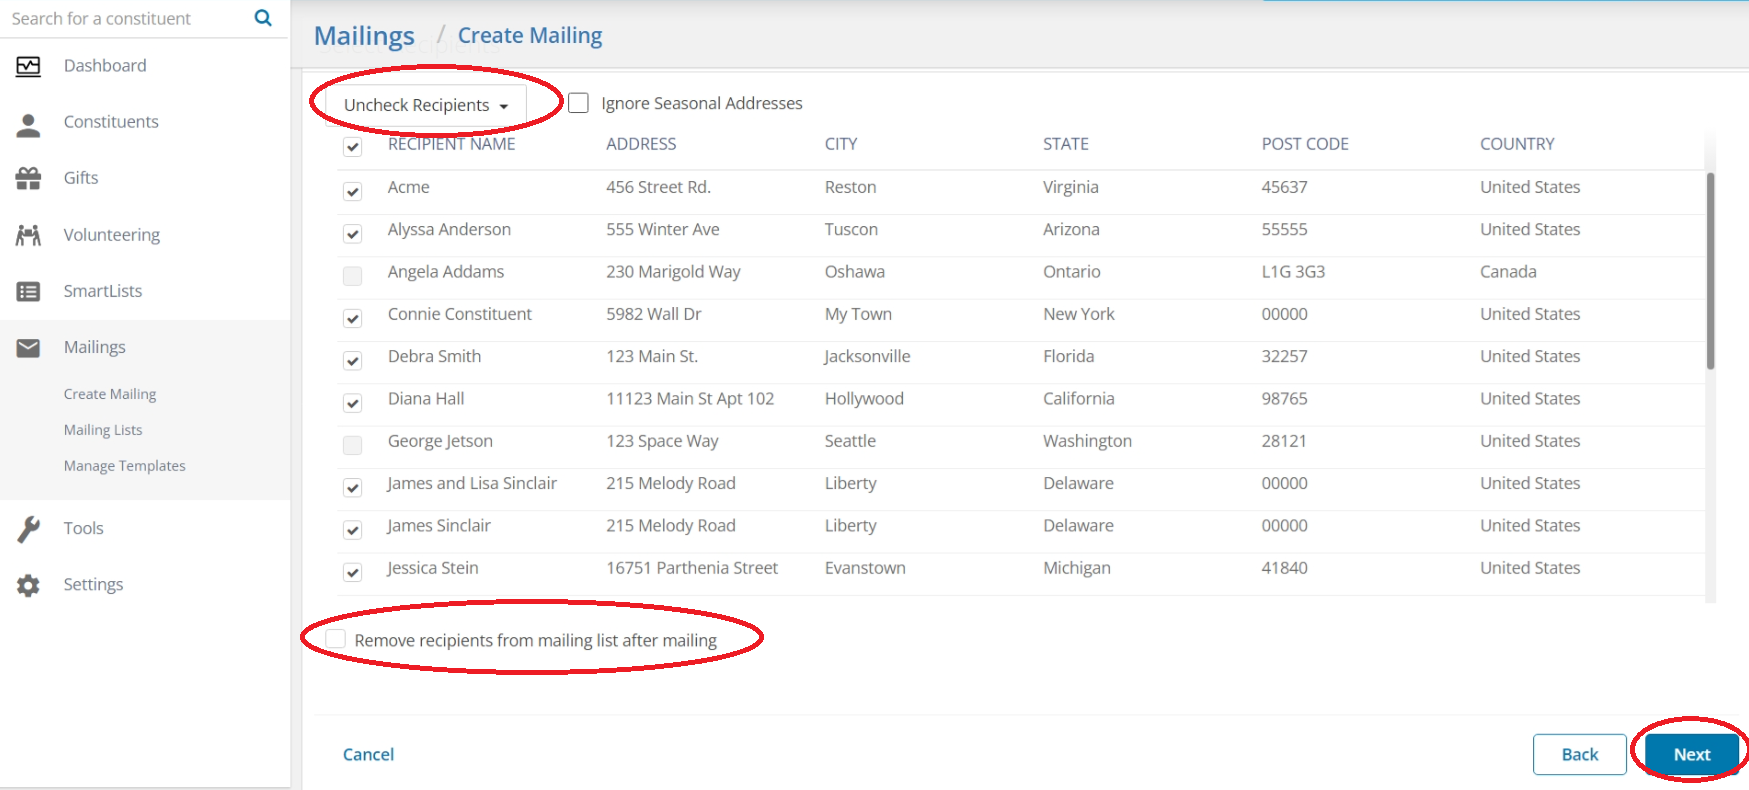Click the SmartLists list icon
This screenshot has height=790, width=1749.
pos(28,291)
